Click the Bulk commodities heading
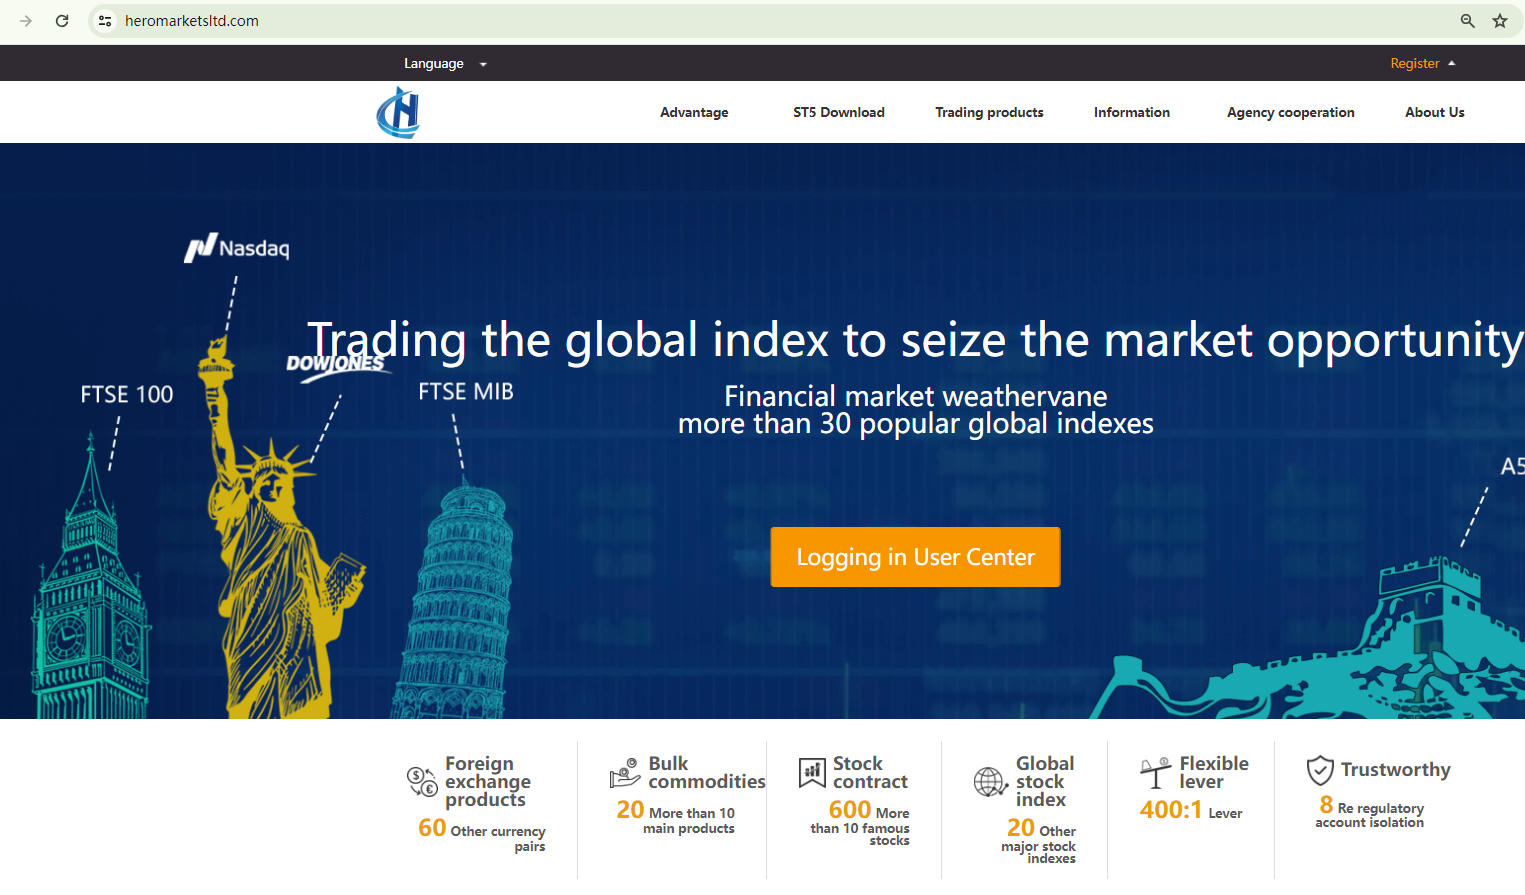Image resolution: width=1525 pixels, height=895 pixels. click(x=707, y=772)
